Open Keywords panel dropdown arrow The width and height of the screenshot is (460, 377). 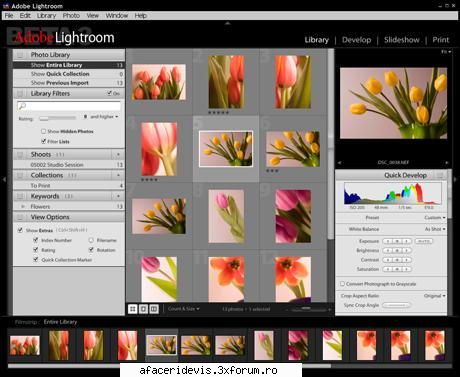tap(118, 196)
